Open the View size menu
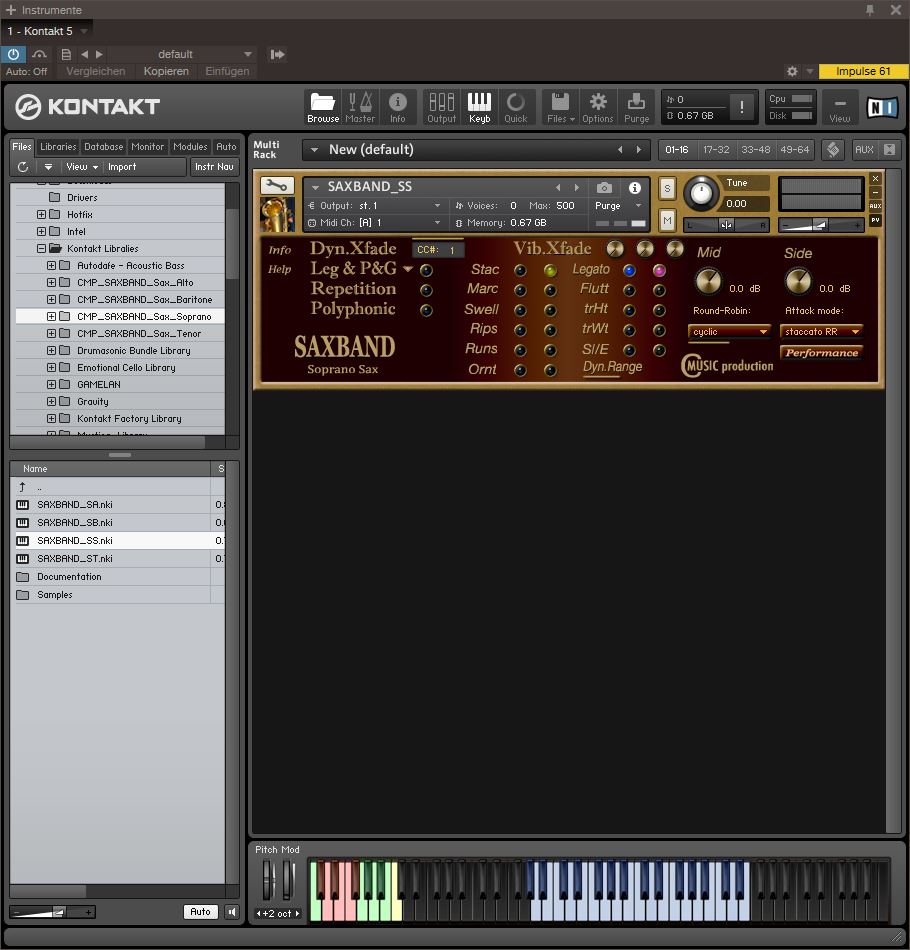The width and height of the screenshot is (910, 950). [839, 108]
